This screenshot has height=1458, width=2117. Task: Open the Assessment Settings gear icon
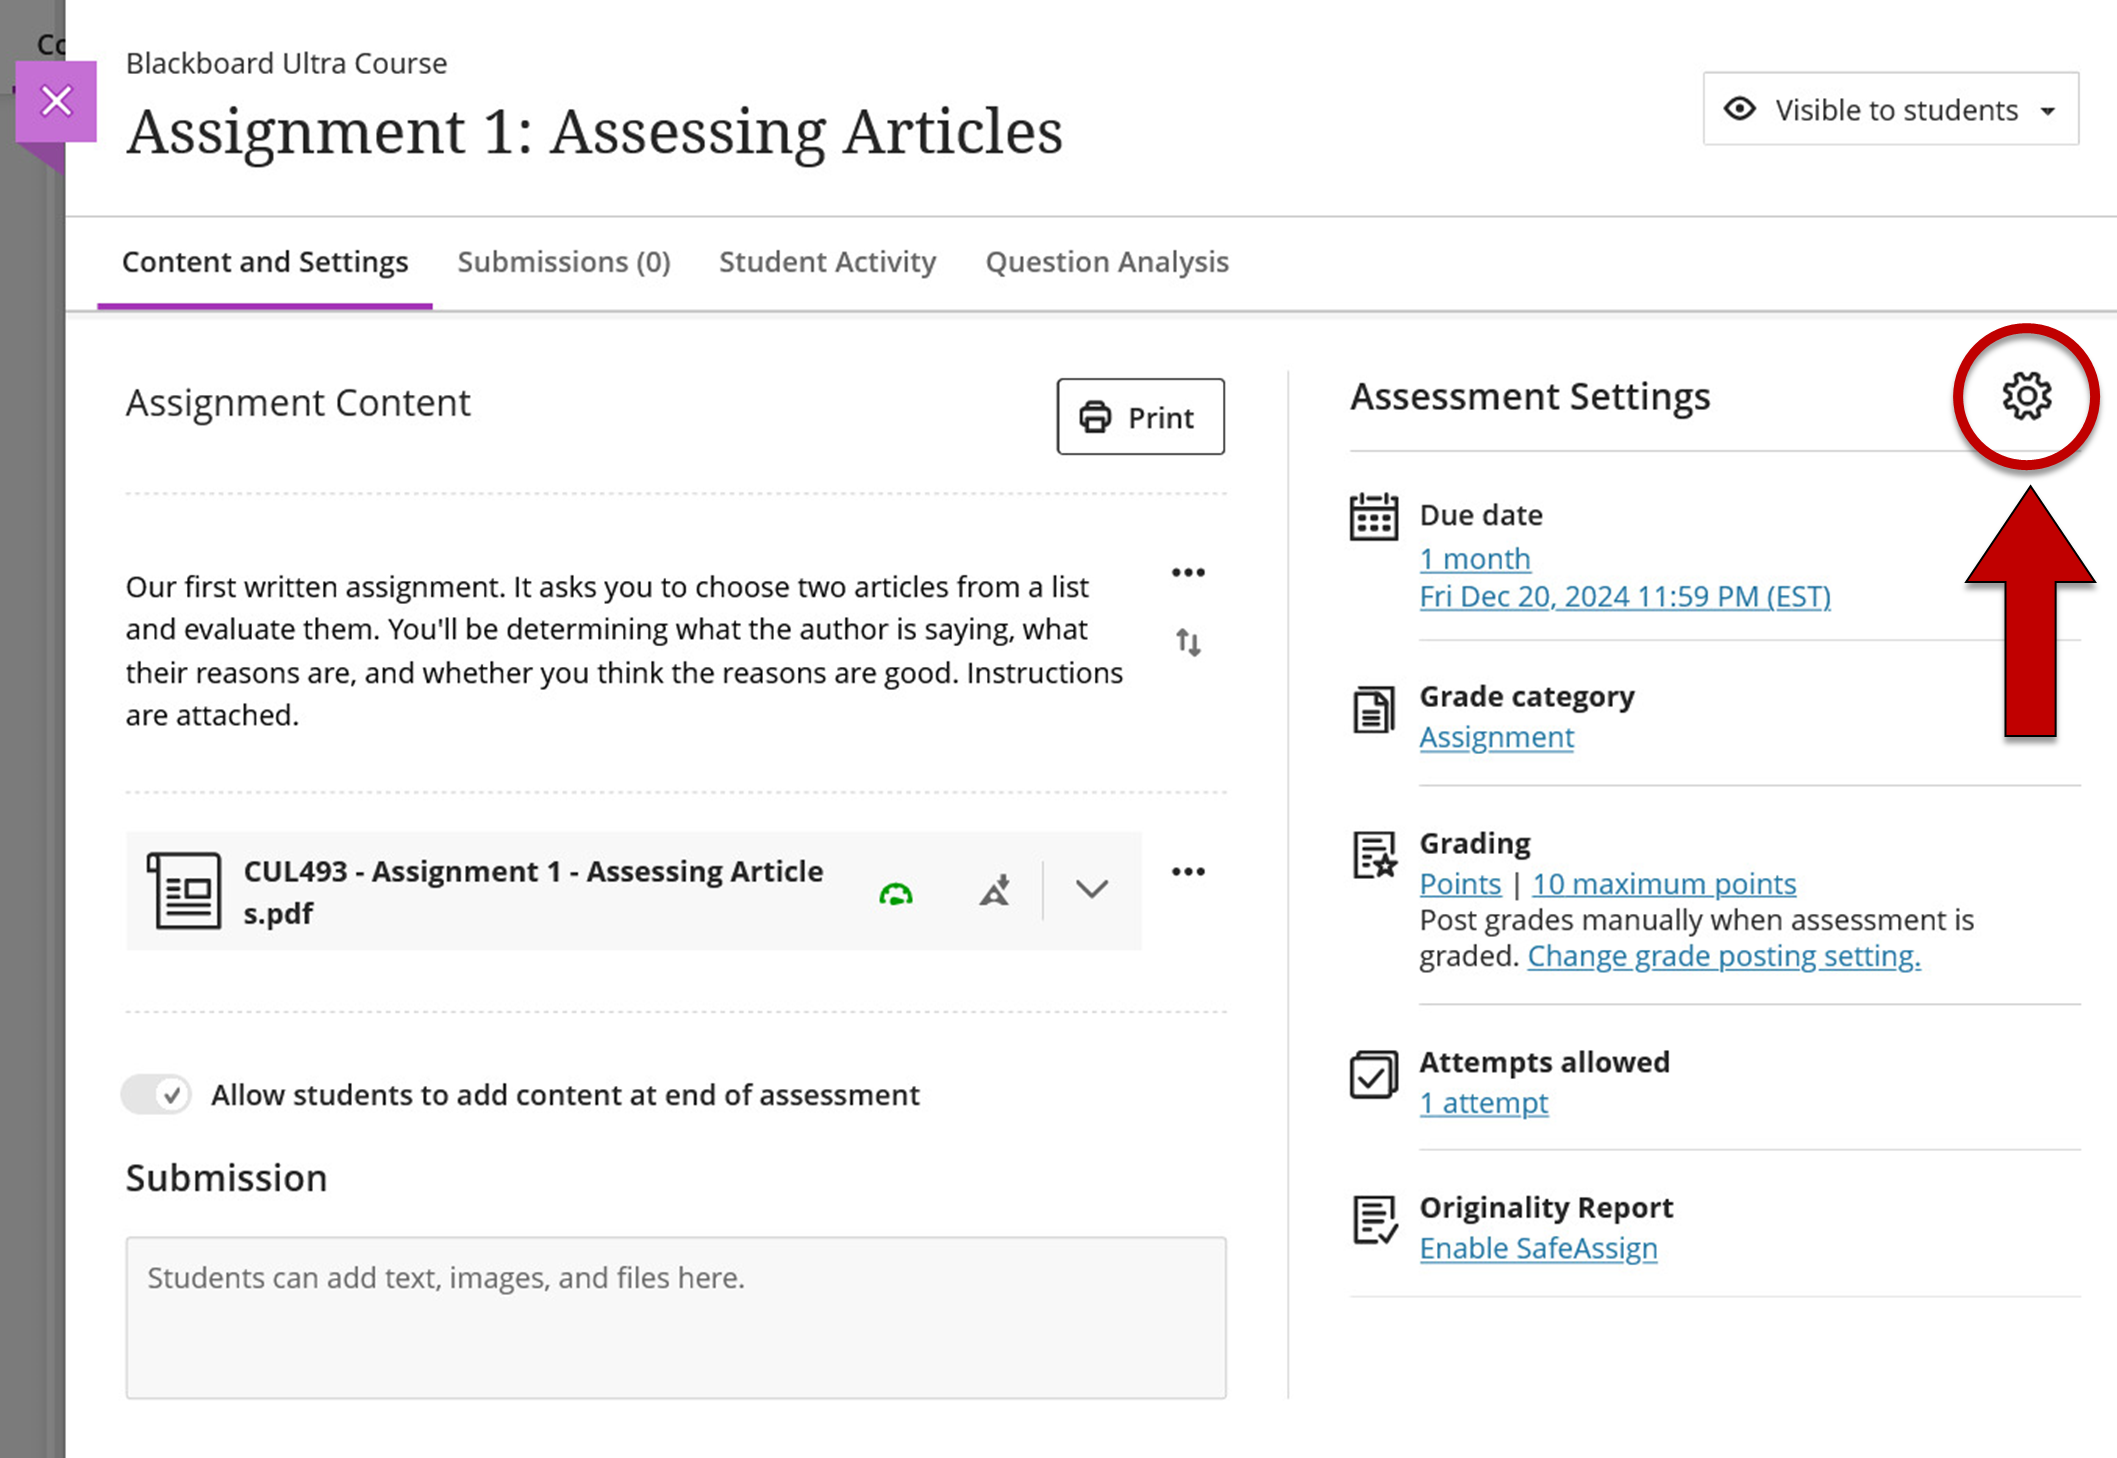(2026, 397)
